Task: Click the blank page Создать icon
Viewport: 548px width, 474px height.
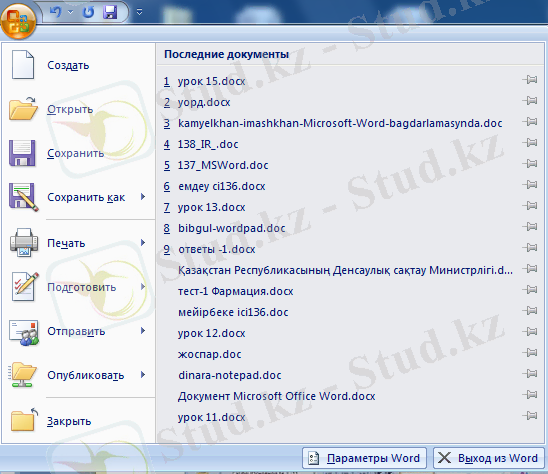Action: pyautogui.click(x=23, y=65)
